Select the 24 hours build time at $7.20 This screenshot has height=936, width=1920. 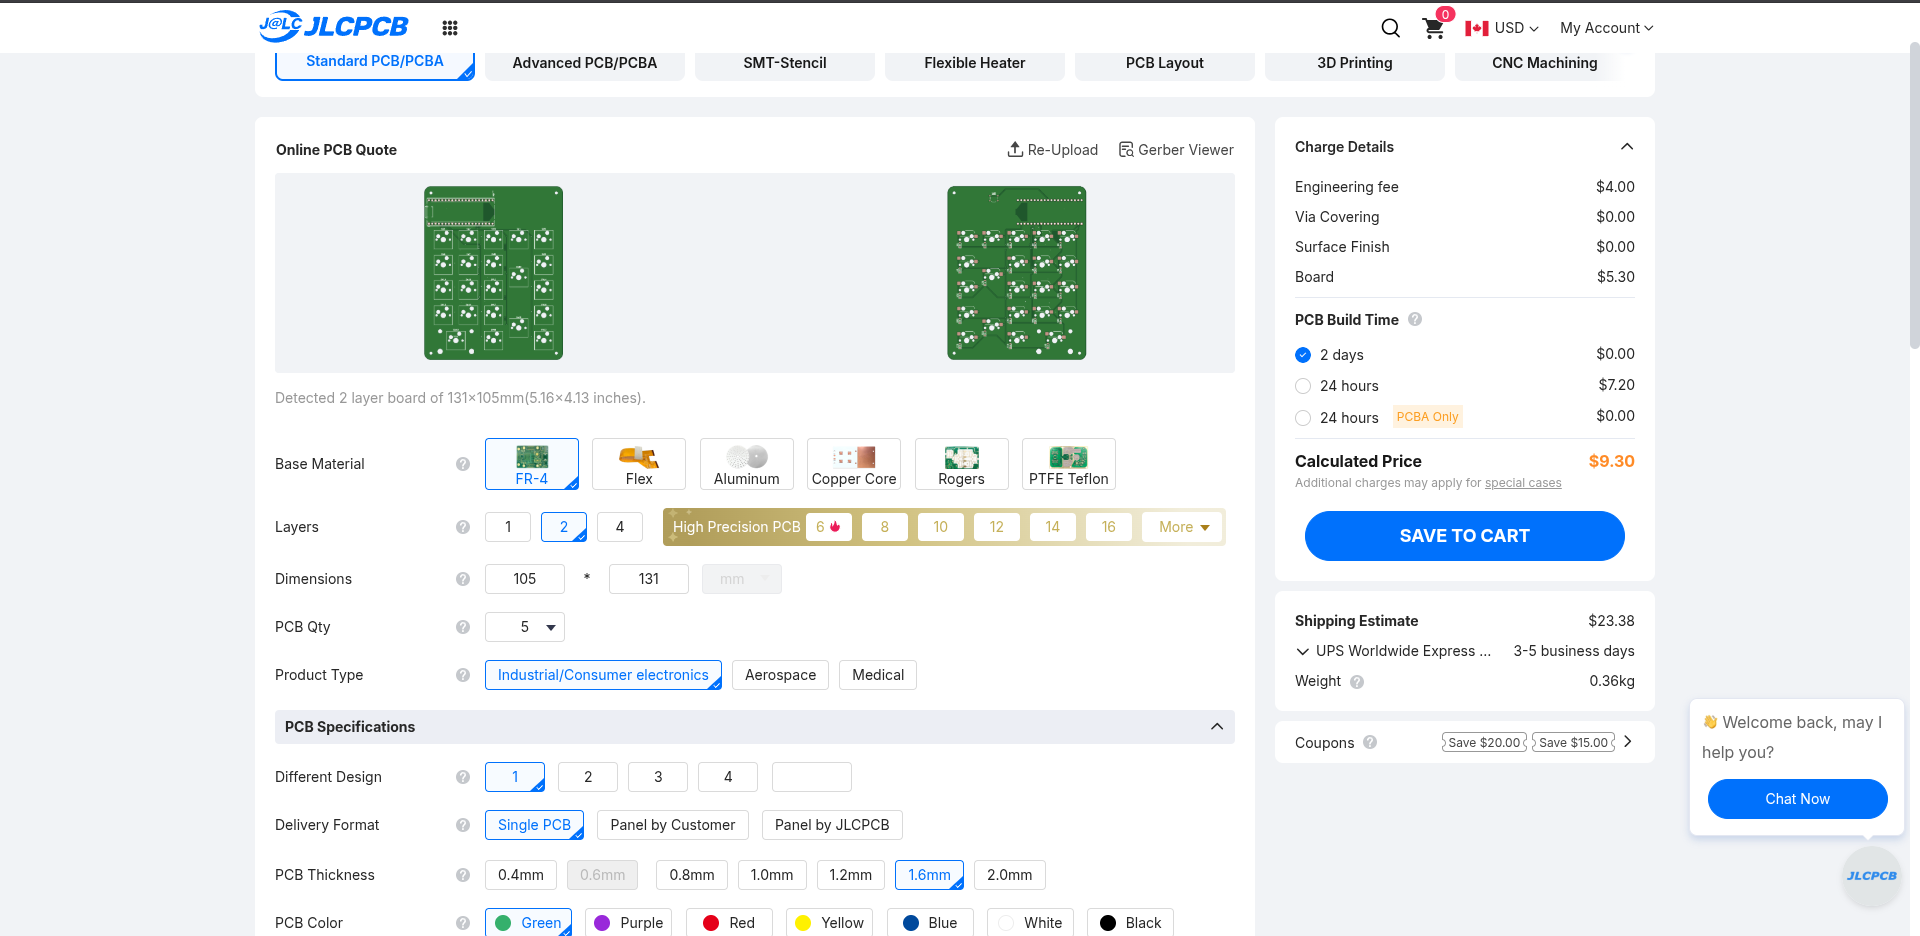pyautogui.click(x=1303, y=386)
